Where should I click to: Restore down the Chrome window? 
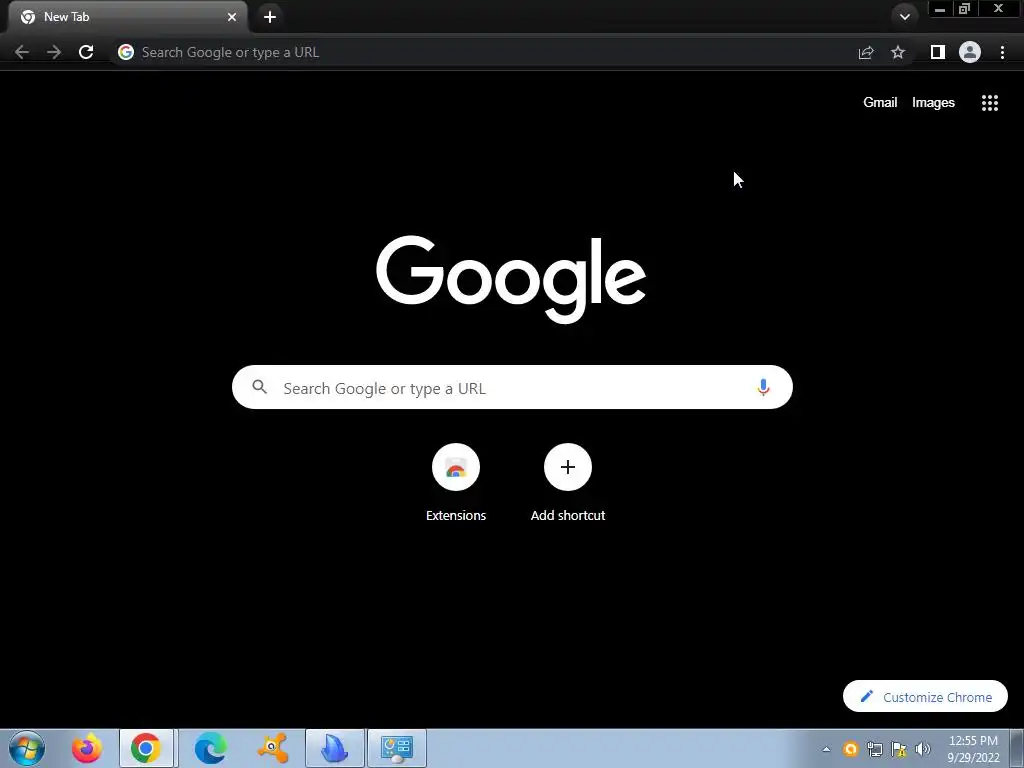point(965,9)
